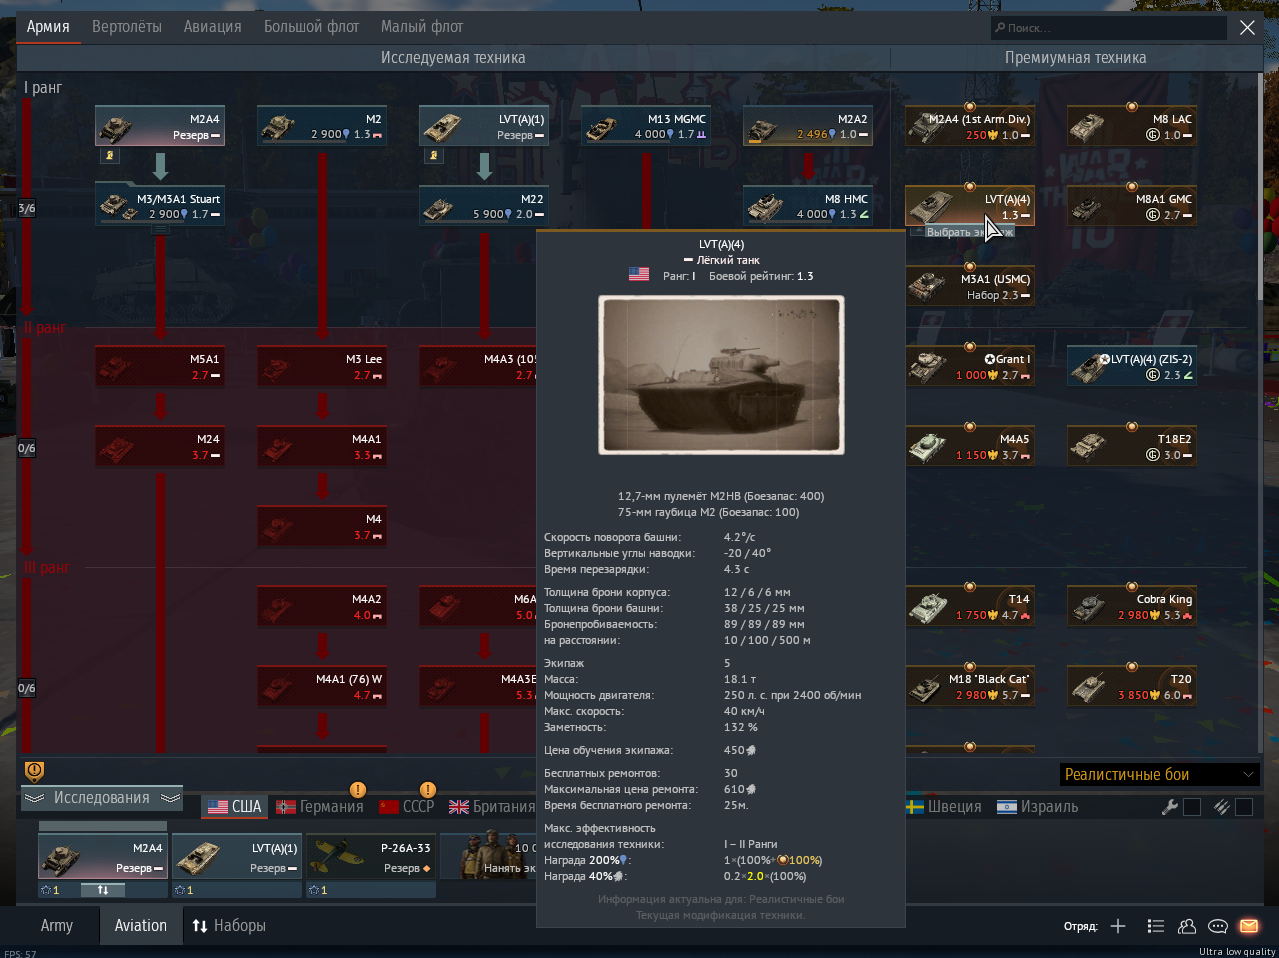Open the Армия tab
This screenshot has width=1279, height=958.
point(48,27)
